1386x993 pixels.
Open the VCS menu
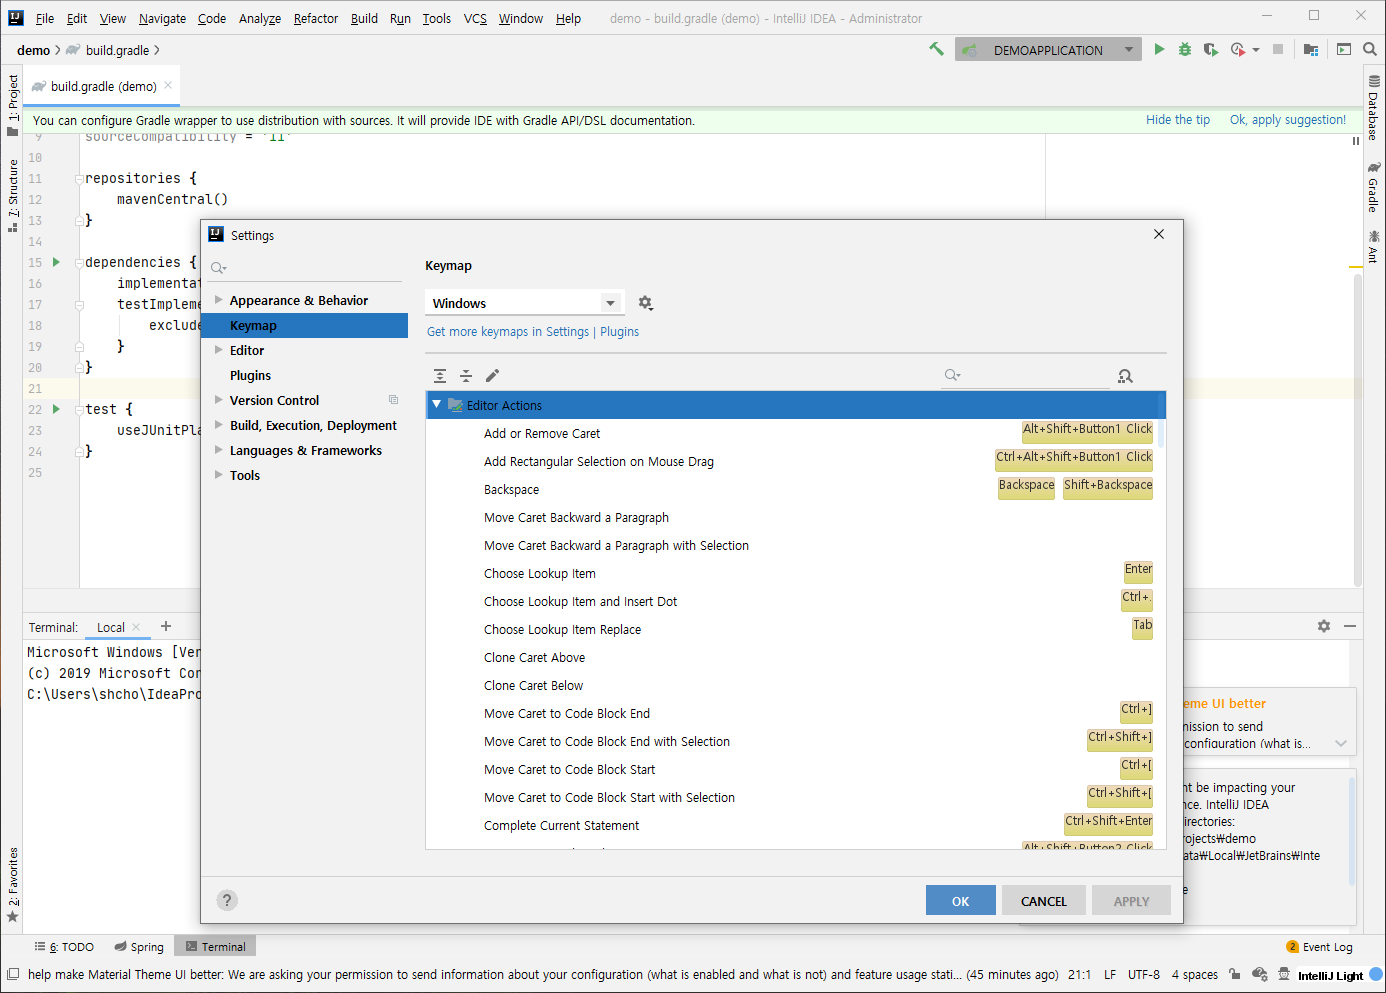pyautogui.click(x=475, y=18)
